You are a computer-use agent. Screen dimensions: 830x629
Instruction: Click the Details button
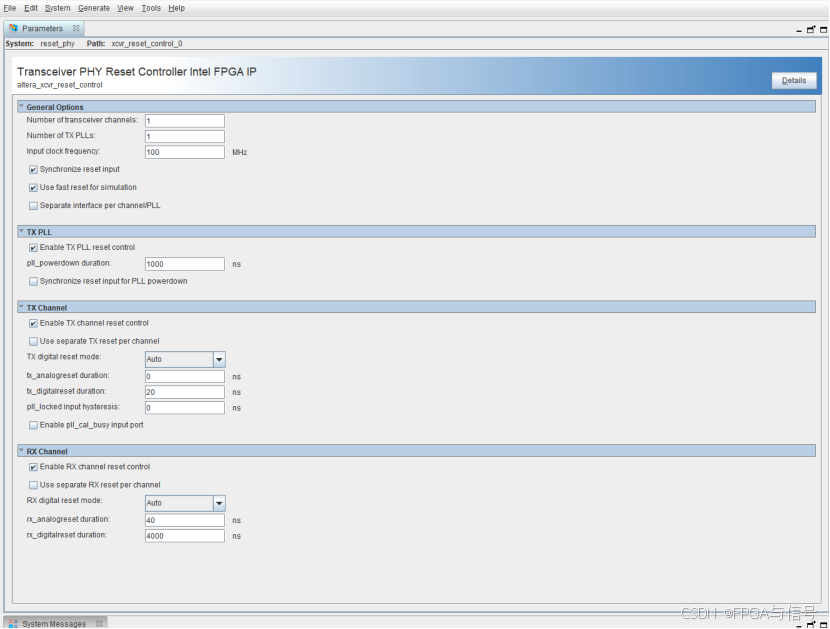click(794, 80)
